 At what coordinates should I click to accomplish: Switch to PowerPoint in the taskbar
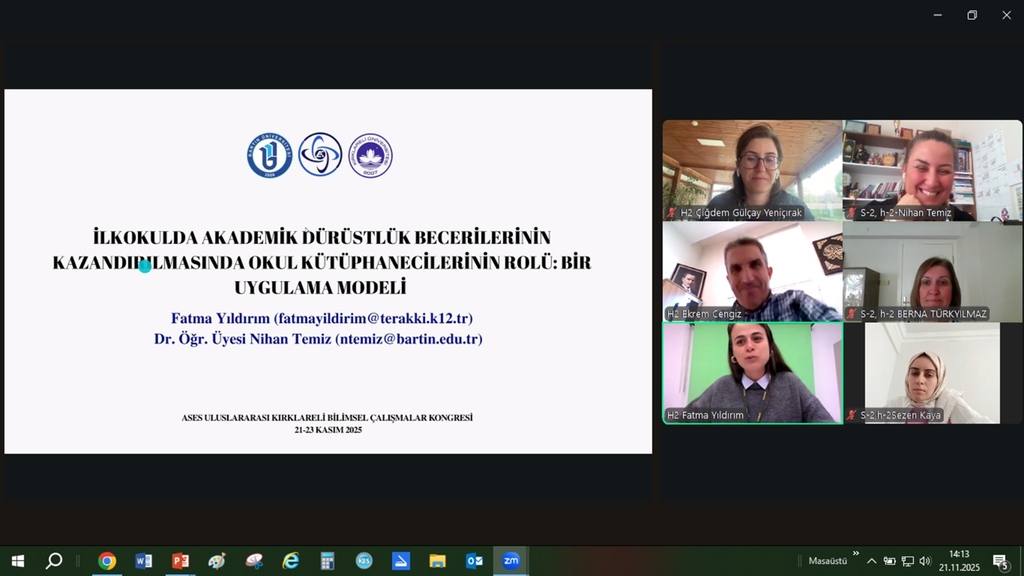click(x=180, y=561)
